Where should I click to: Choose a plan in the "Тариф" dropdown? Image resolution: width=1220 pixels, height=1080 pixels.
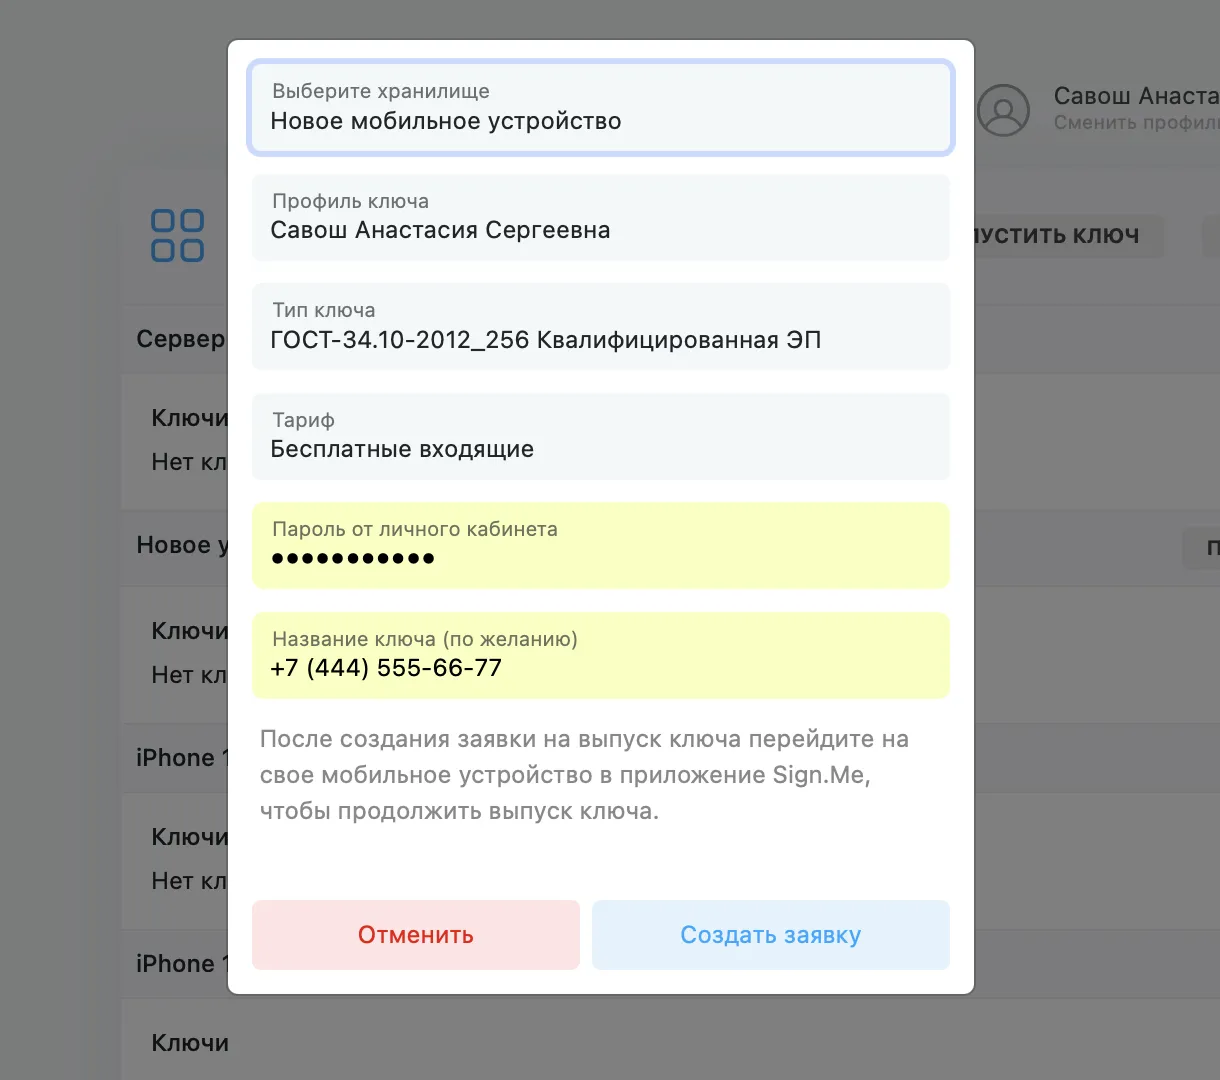(x=600, y=437)
